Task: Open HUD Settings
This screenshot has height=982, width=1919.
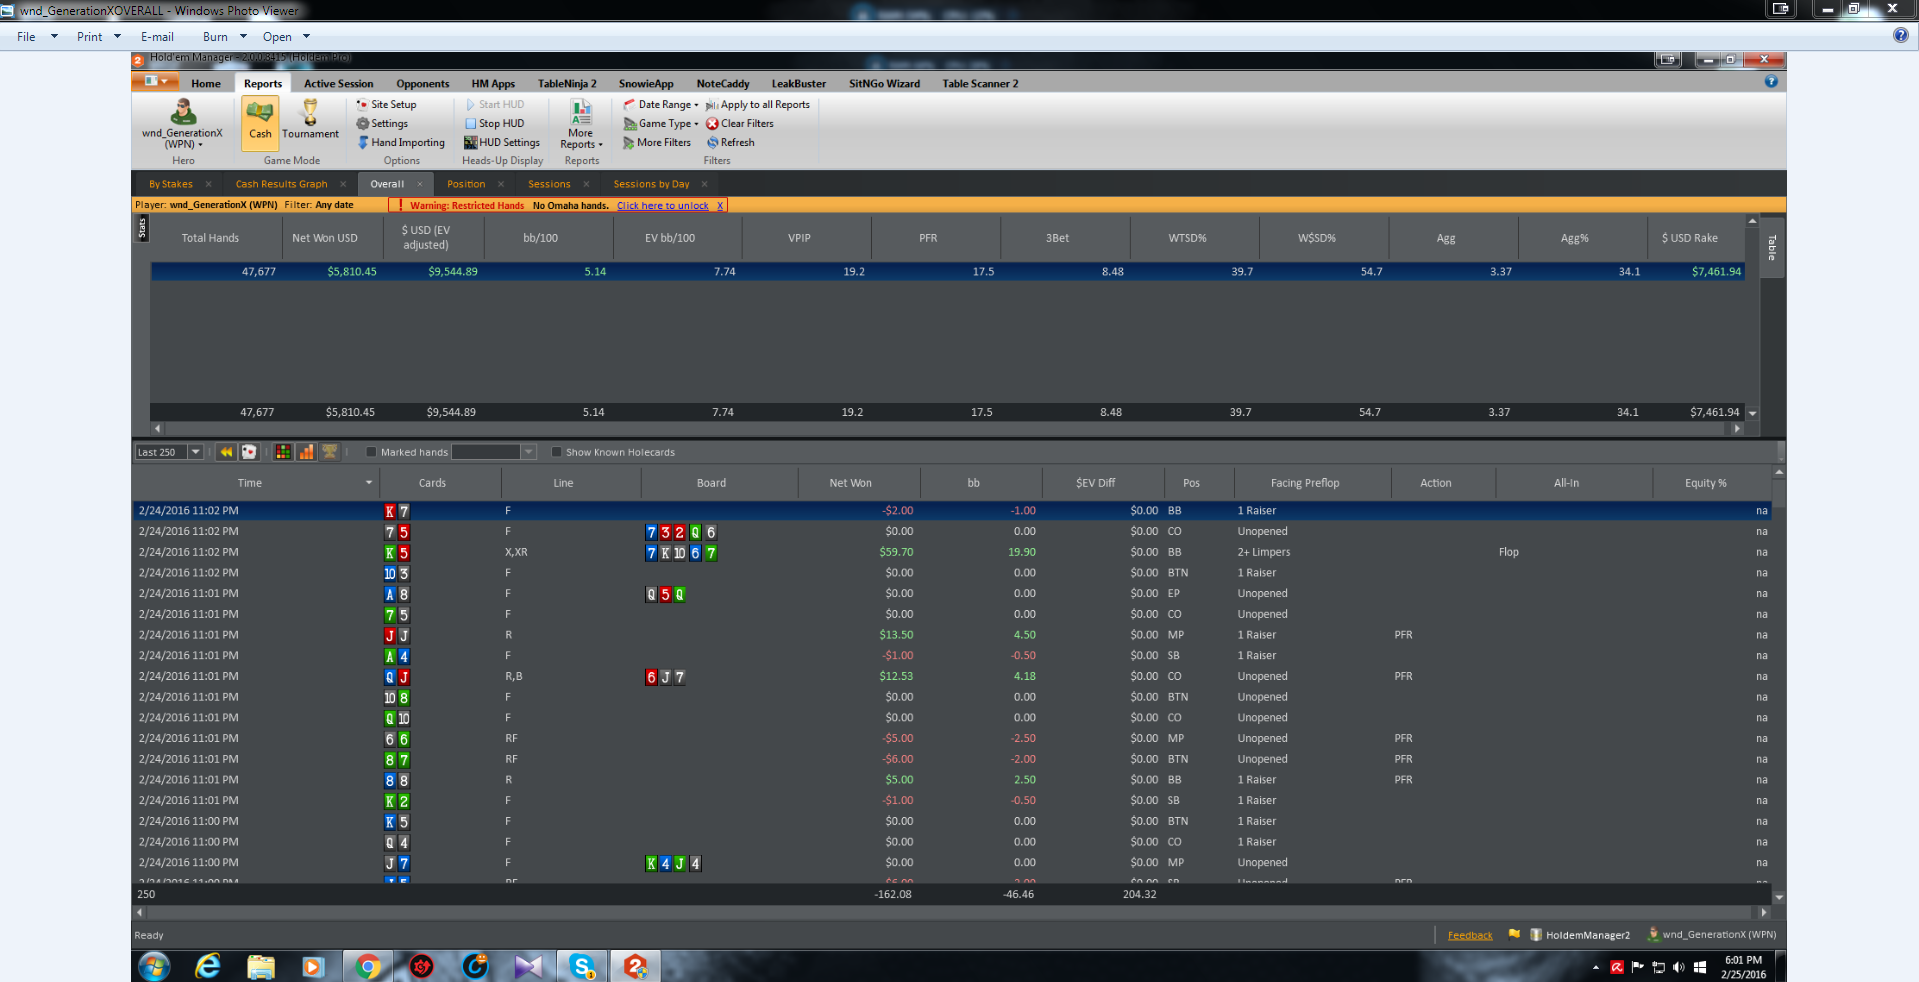Action: point(501,142)
